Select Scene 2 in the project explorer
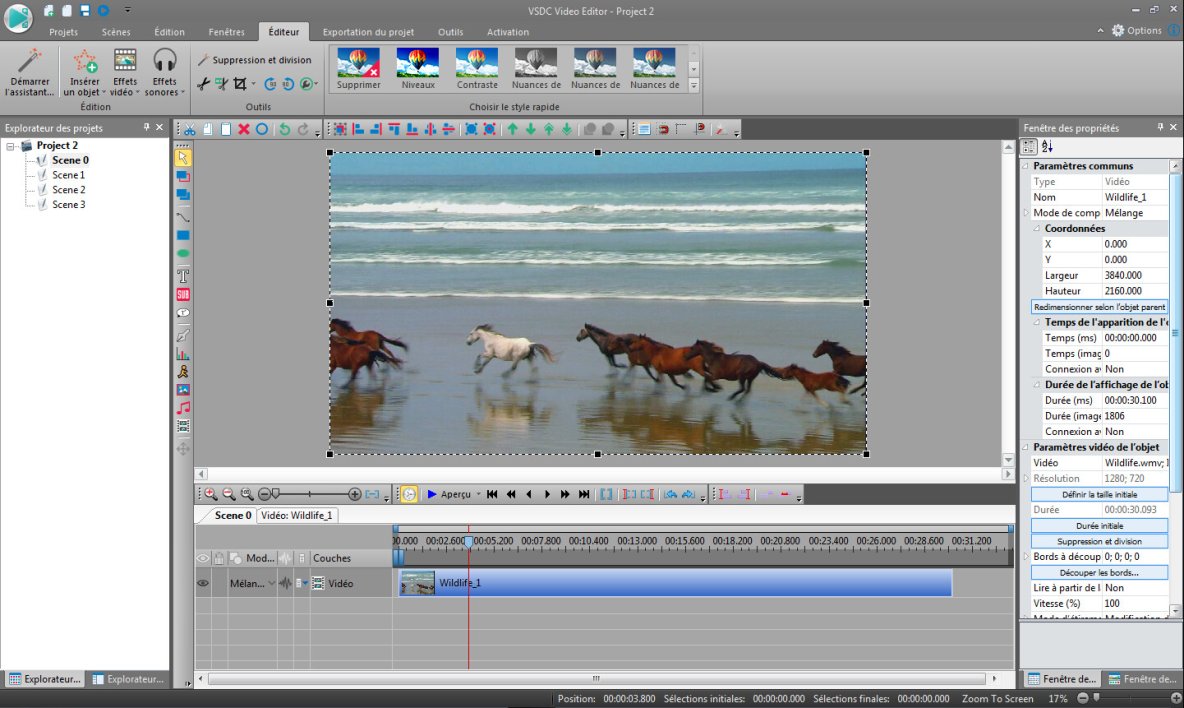 click(68, 190)
